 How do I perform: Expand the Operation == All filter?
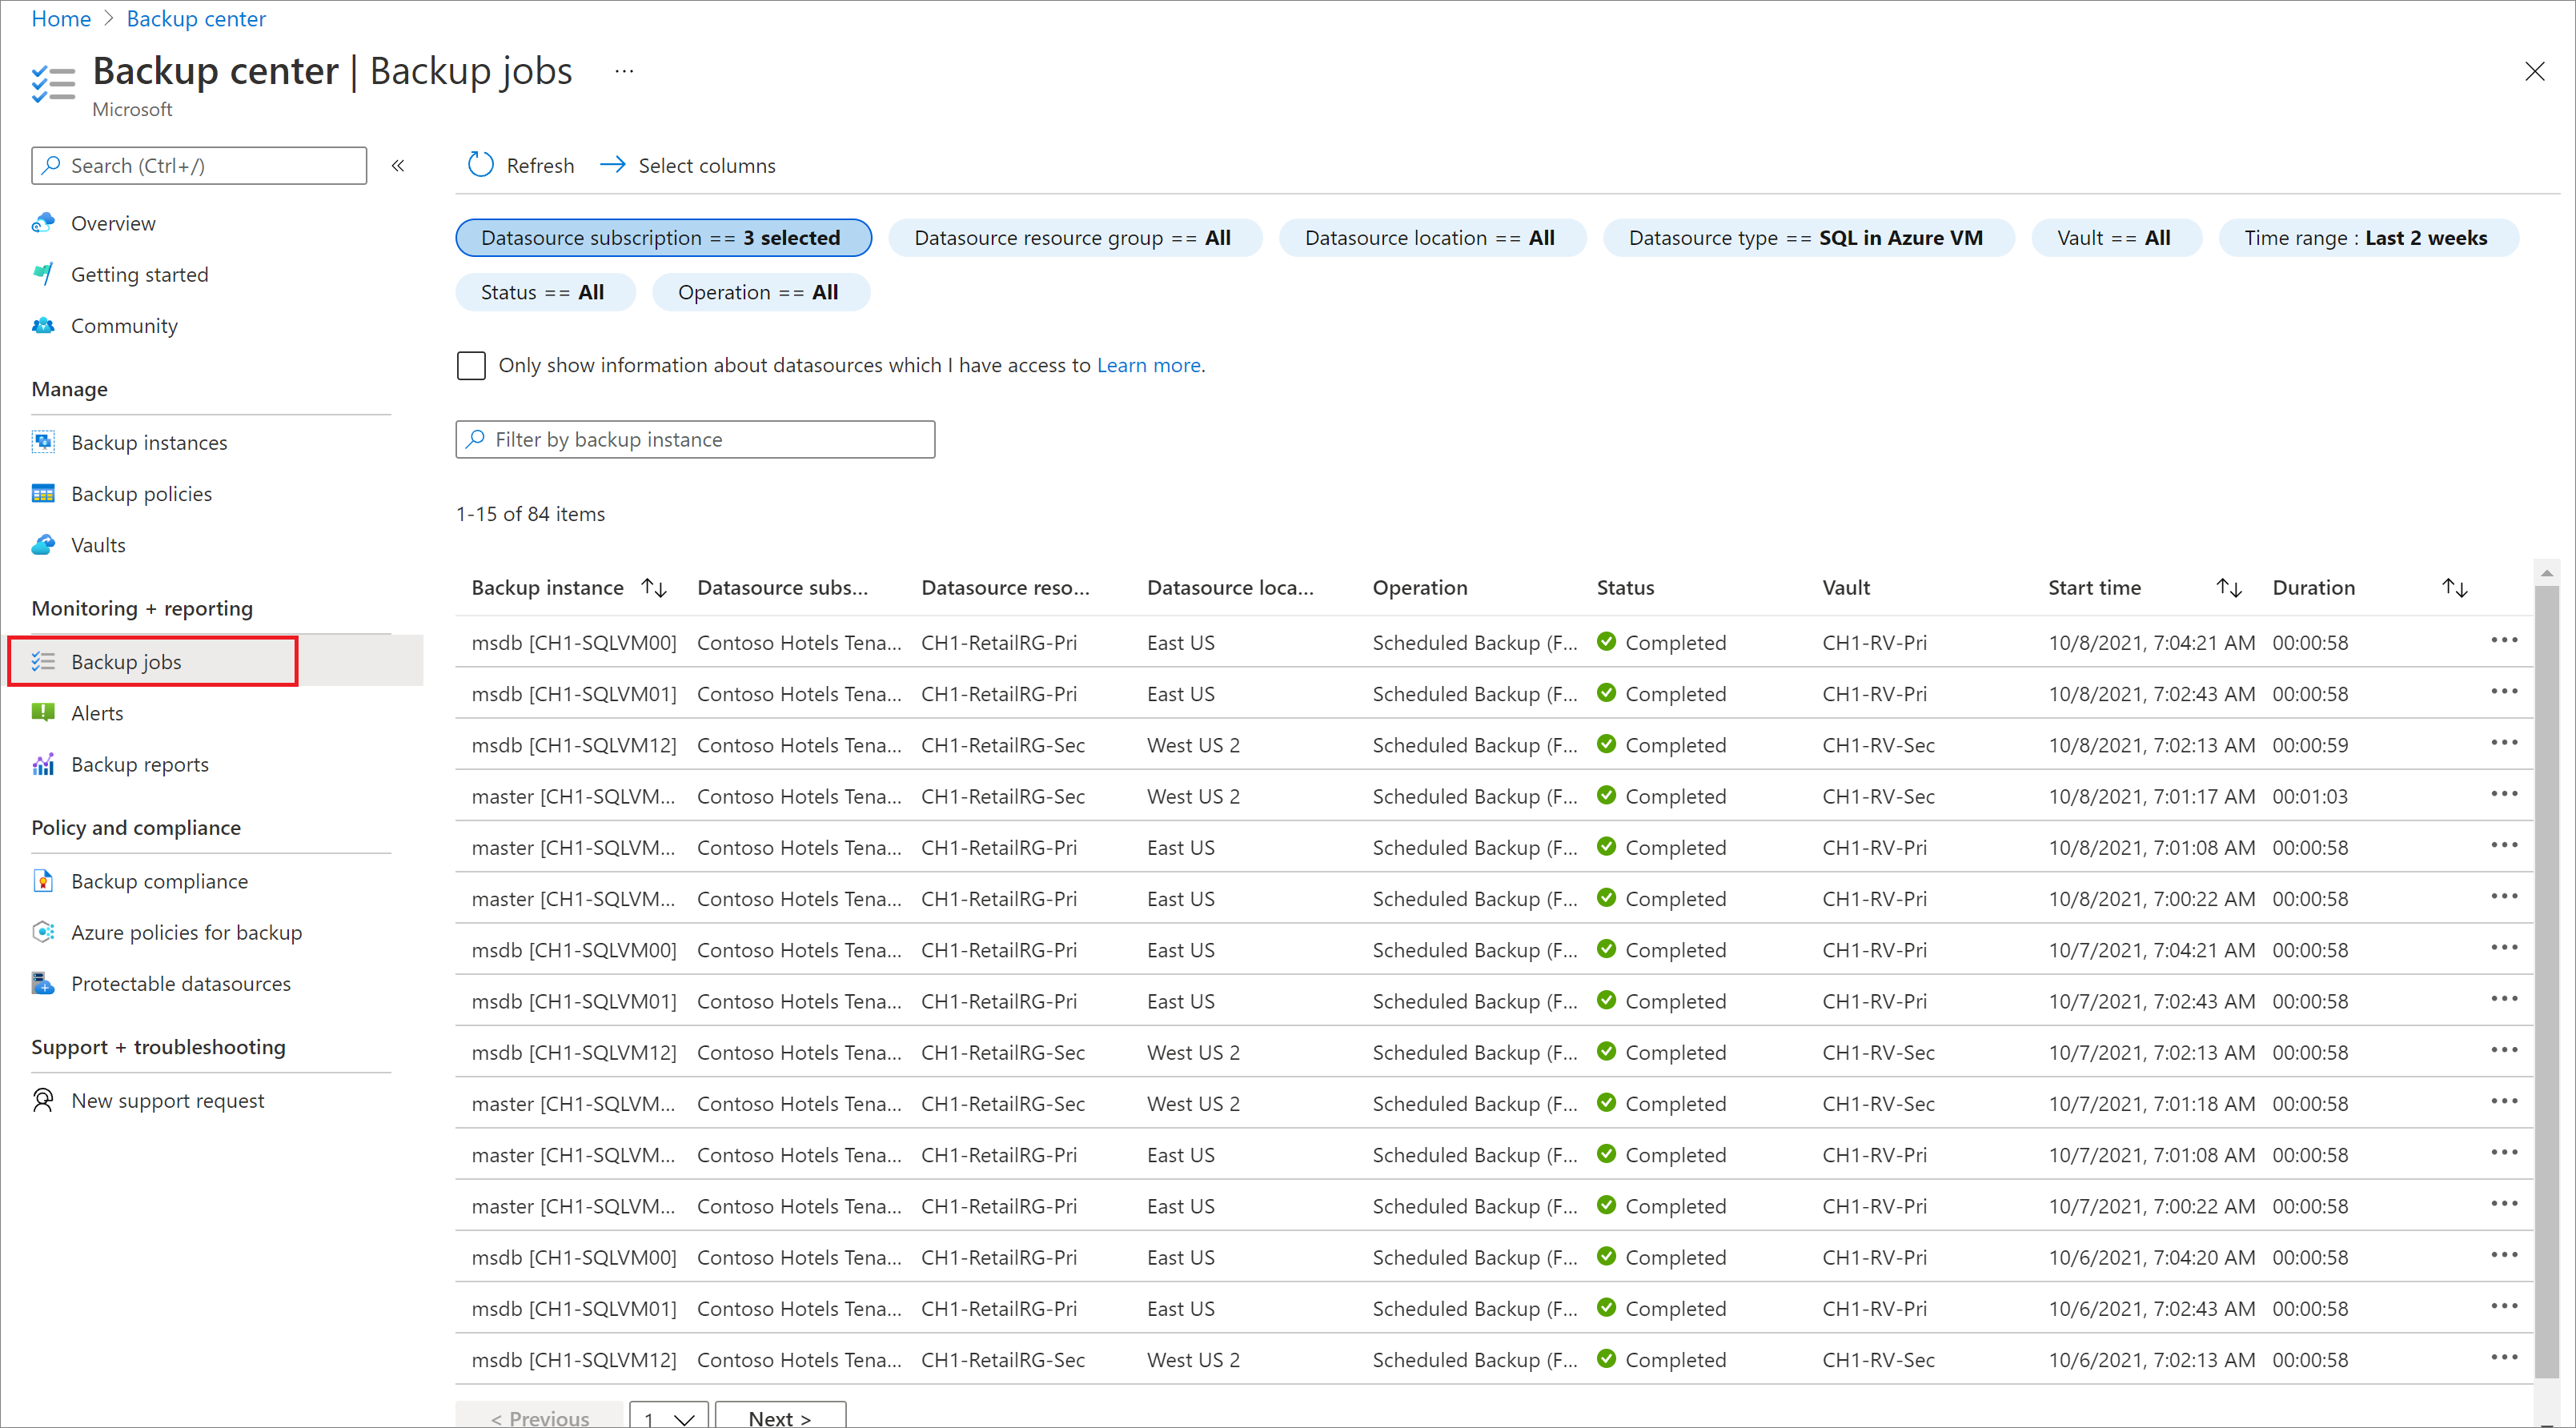(758, 292)
